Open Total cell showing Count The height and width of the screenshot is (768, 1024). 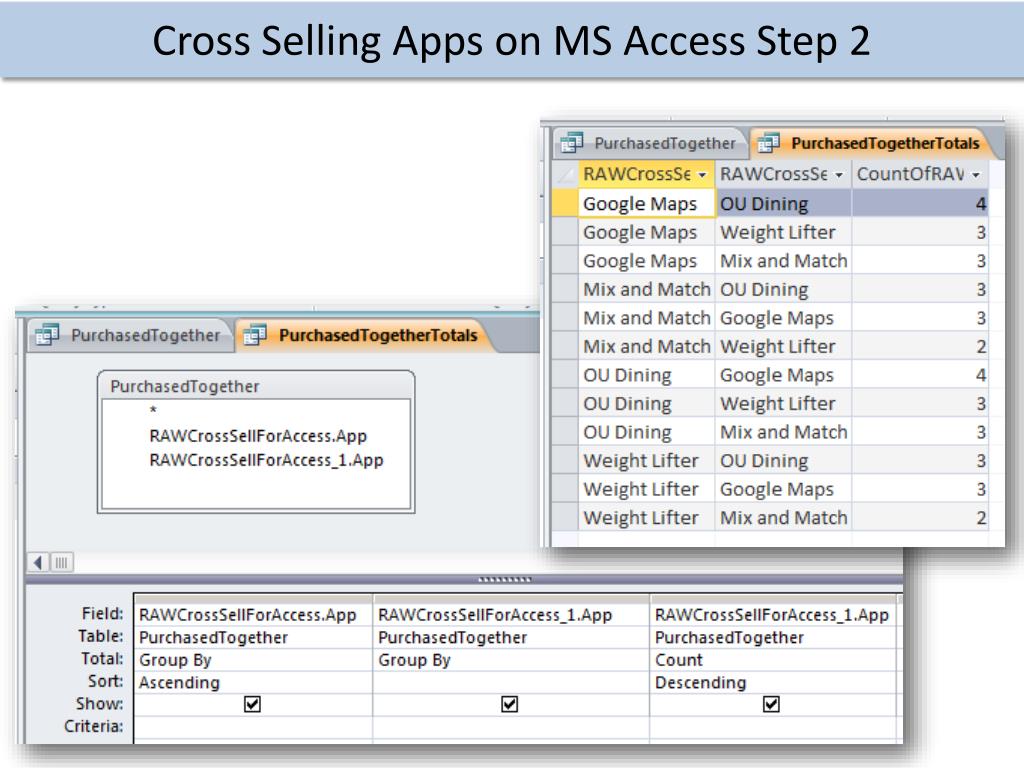pyautogui.click(x=775, y=660)
